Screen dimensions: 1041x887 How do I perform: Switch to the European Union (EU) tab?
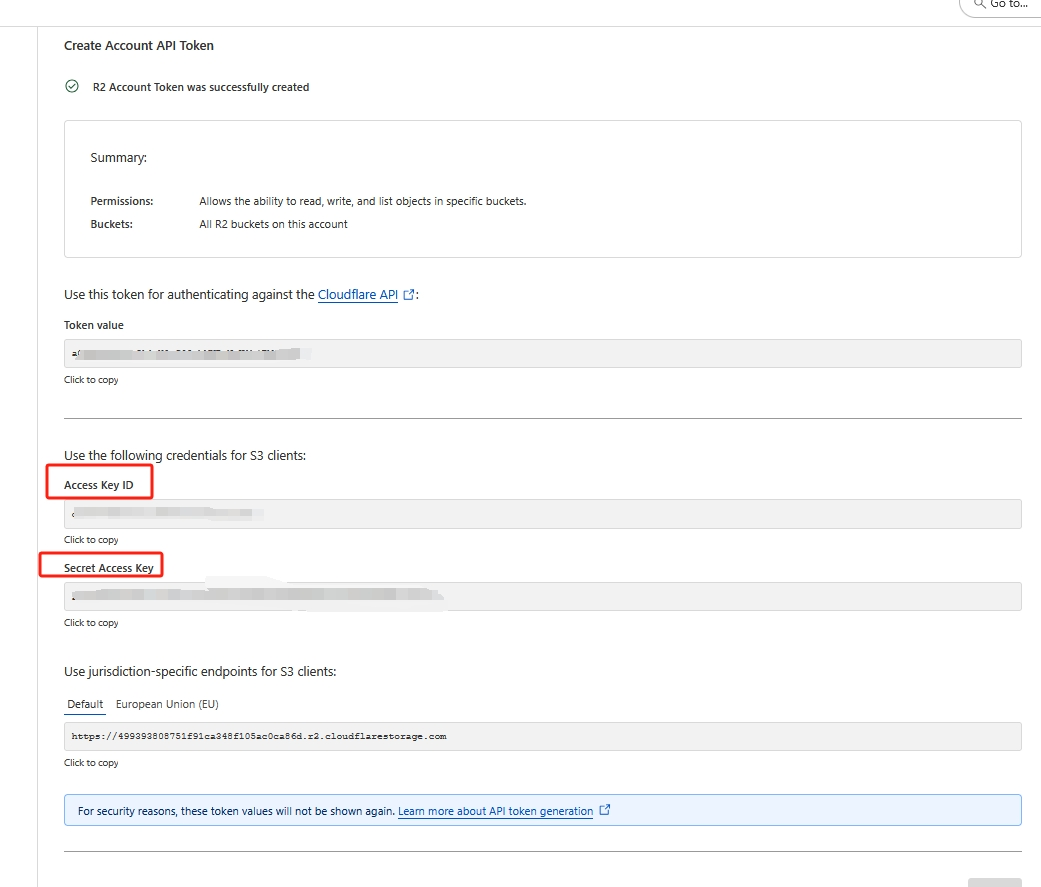[x=167, y=704]
